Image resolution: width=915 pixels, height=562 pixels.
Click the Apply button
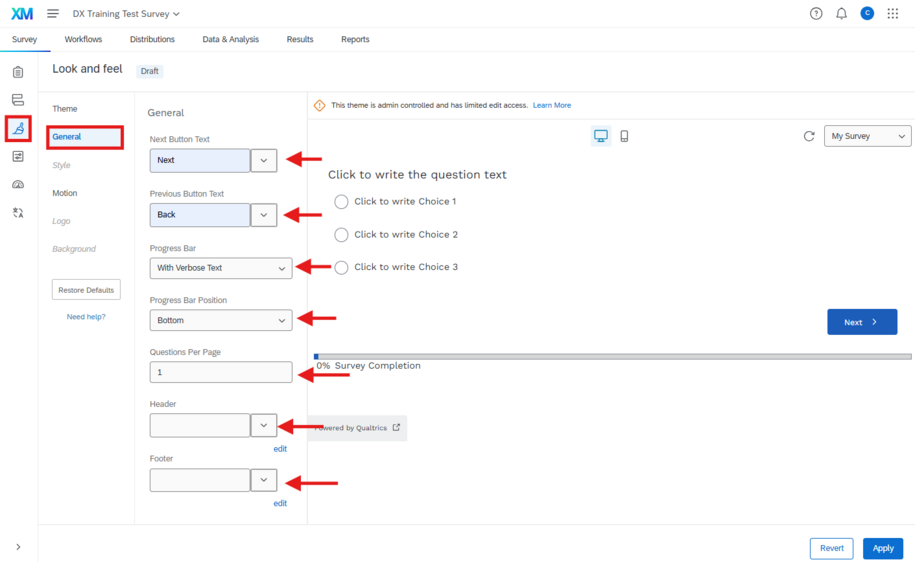[x=883, y=548]
